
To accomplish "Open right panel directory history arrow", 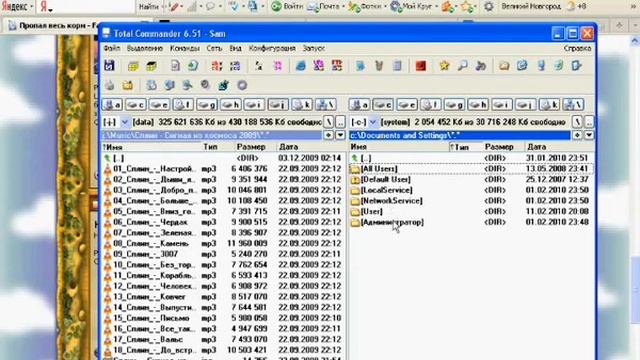I will pyautogui.click(x=589, y=135).
